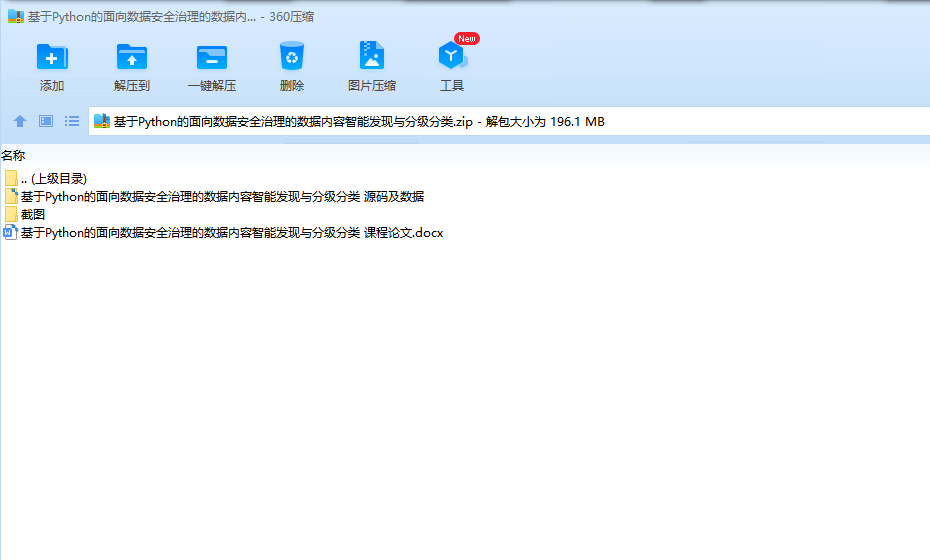Screen dimensions: 930x560
Task: Select the '截图' folder name
Action: [33, 214]
